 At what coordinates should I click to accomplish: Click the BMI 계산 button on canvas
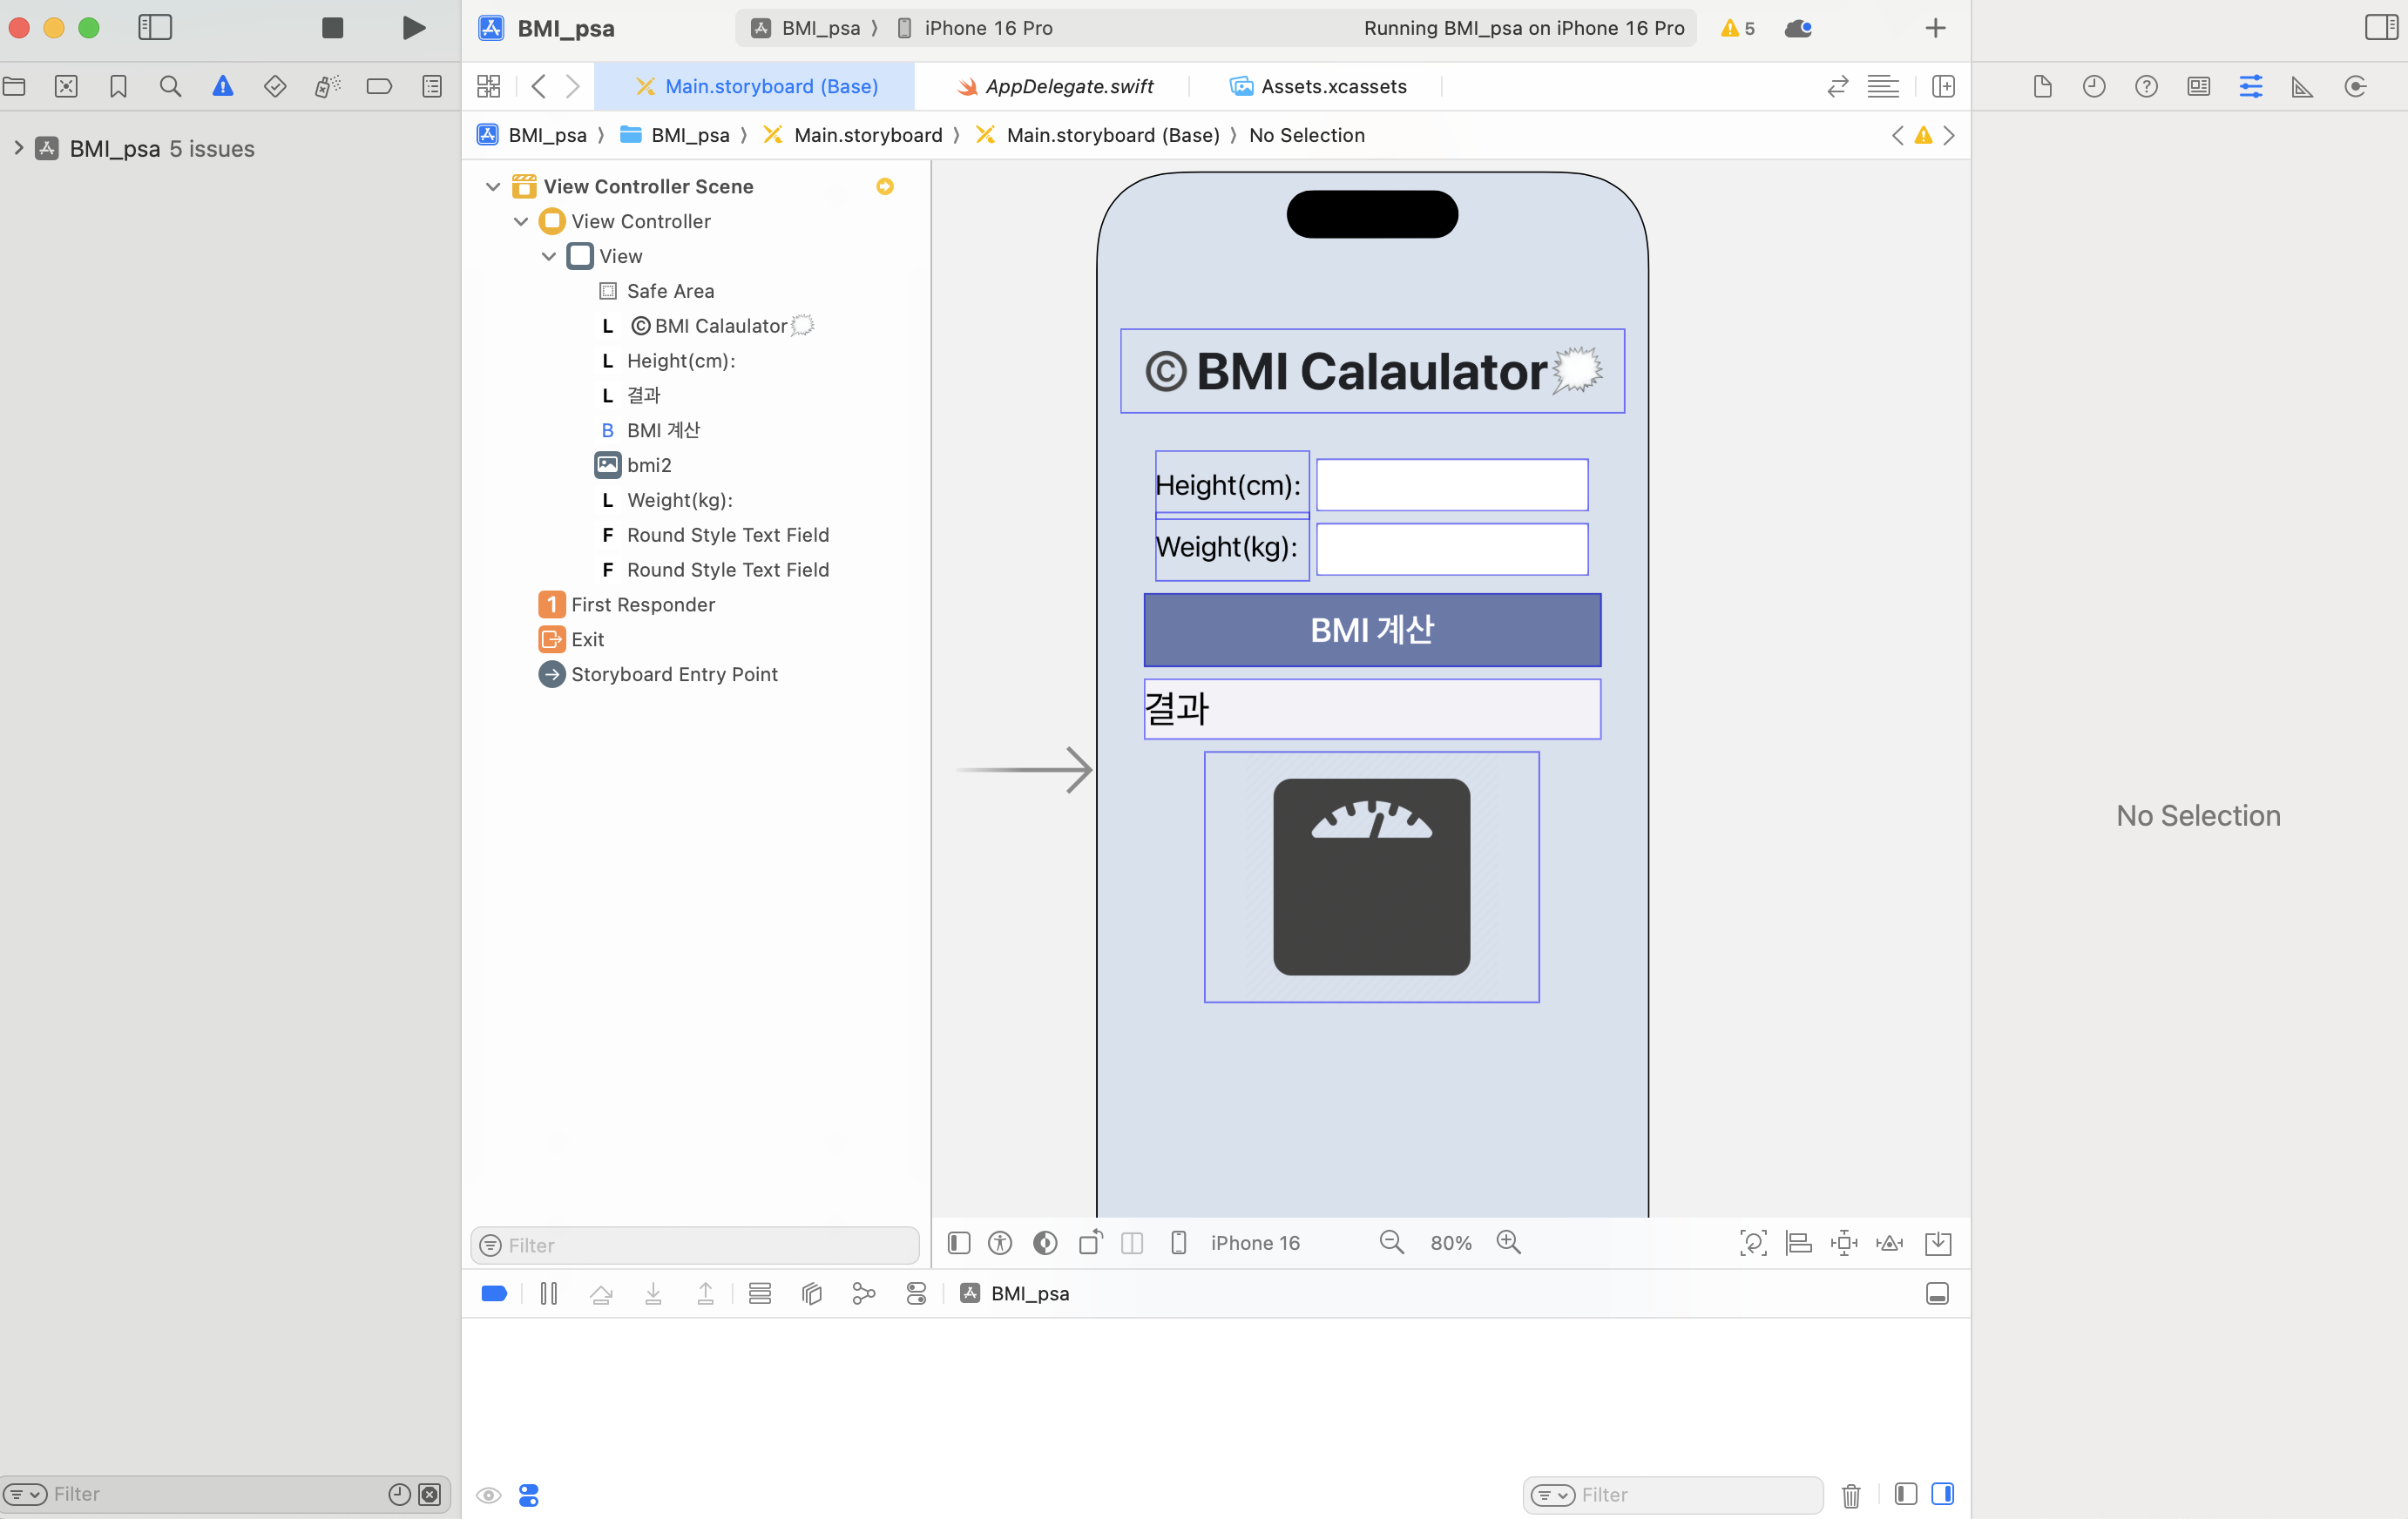1371,630
